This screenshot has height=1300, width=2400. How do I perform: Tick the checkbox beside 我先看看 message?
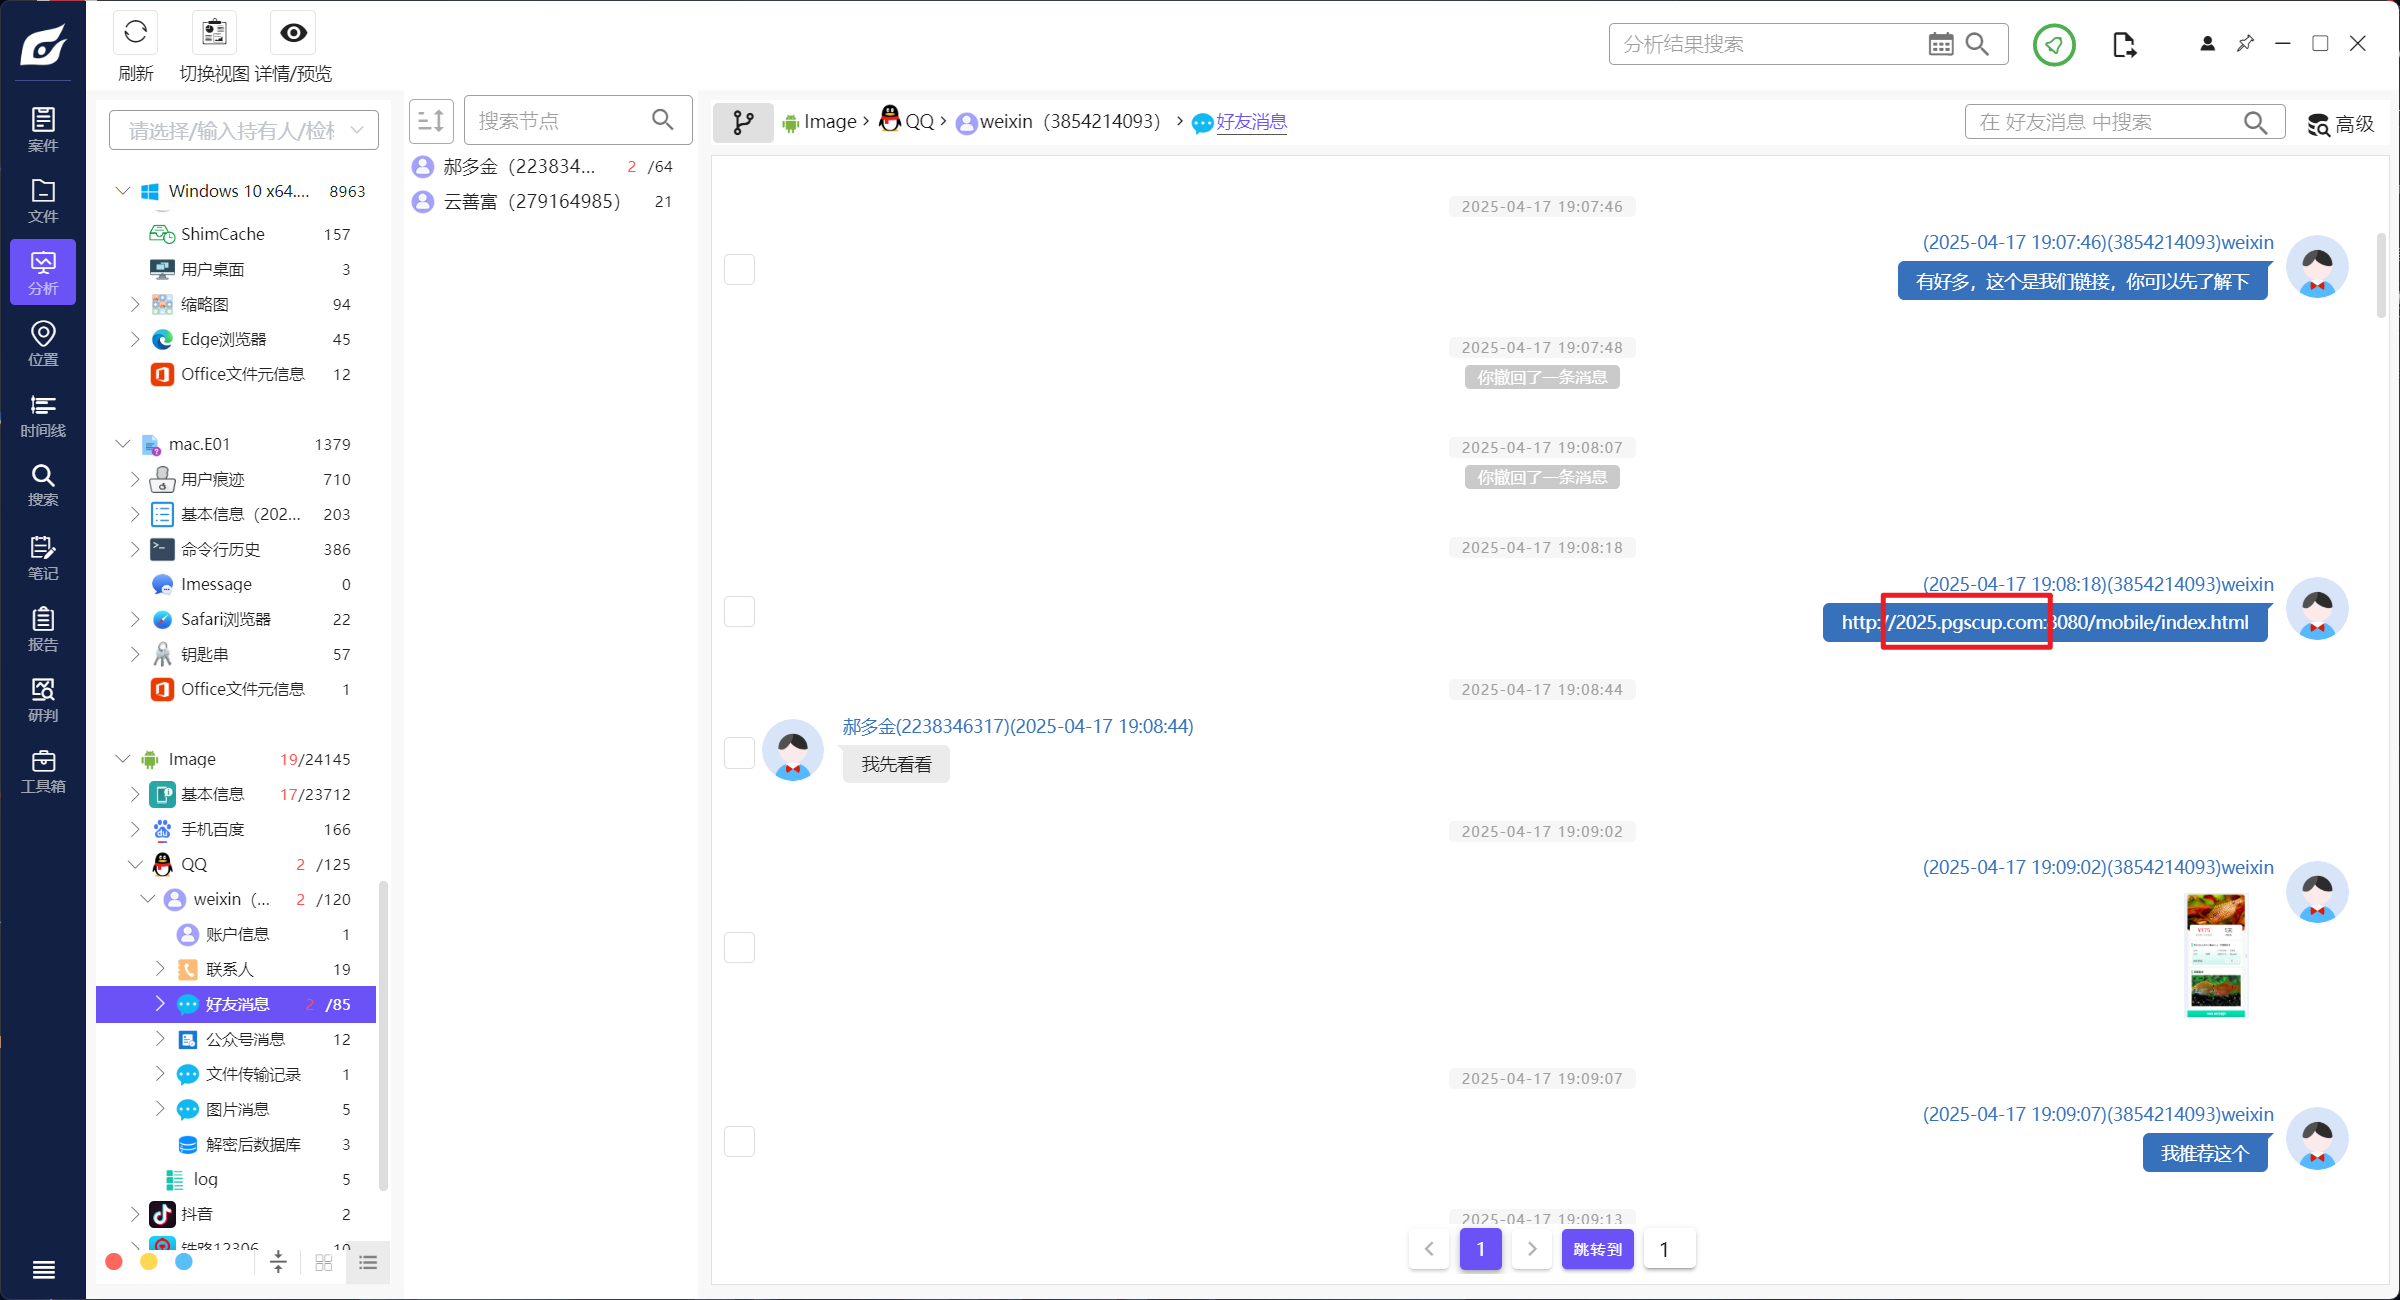tap(739, 753)
